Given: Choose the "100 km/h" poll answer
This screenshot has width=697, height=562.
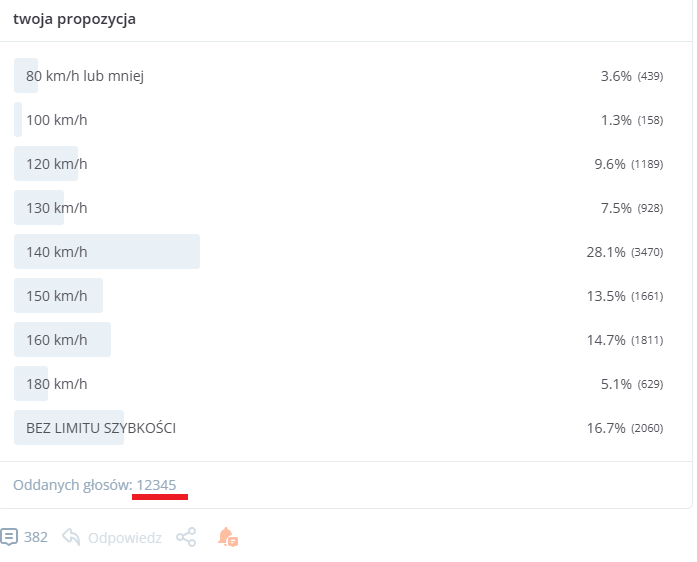Looking at the screenshot, I should tap(57, 120).
